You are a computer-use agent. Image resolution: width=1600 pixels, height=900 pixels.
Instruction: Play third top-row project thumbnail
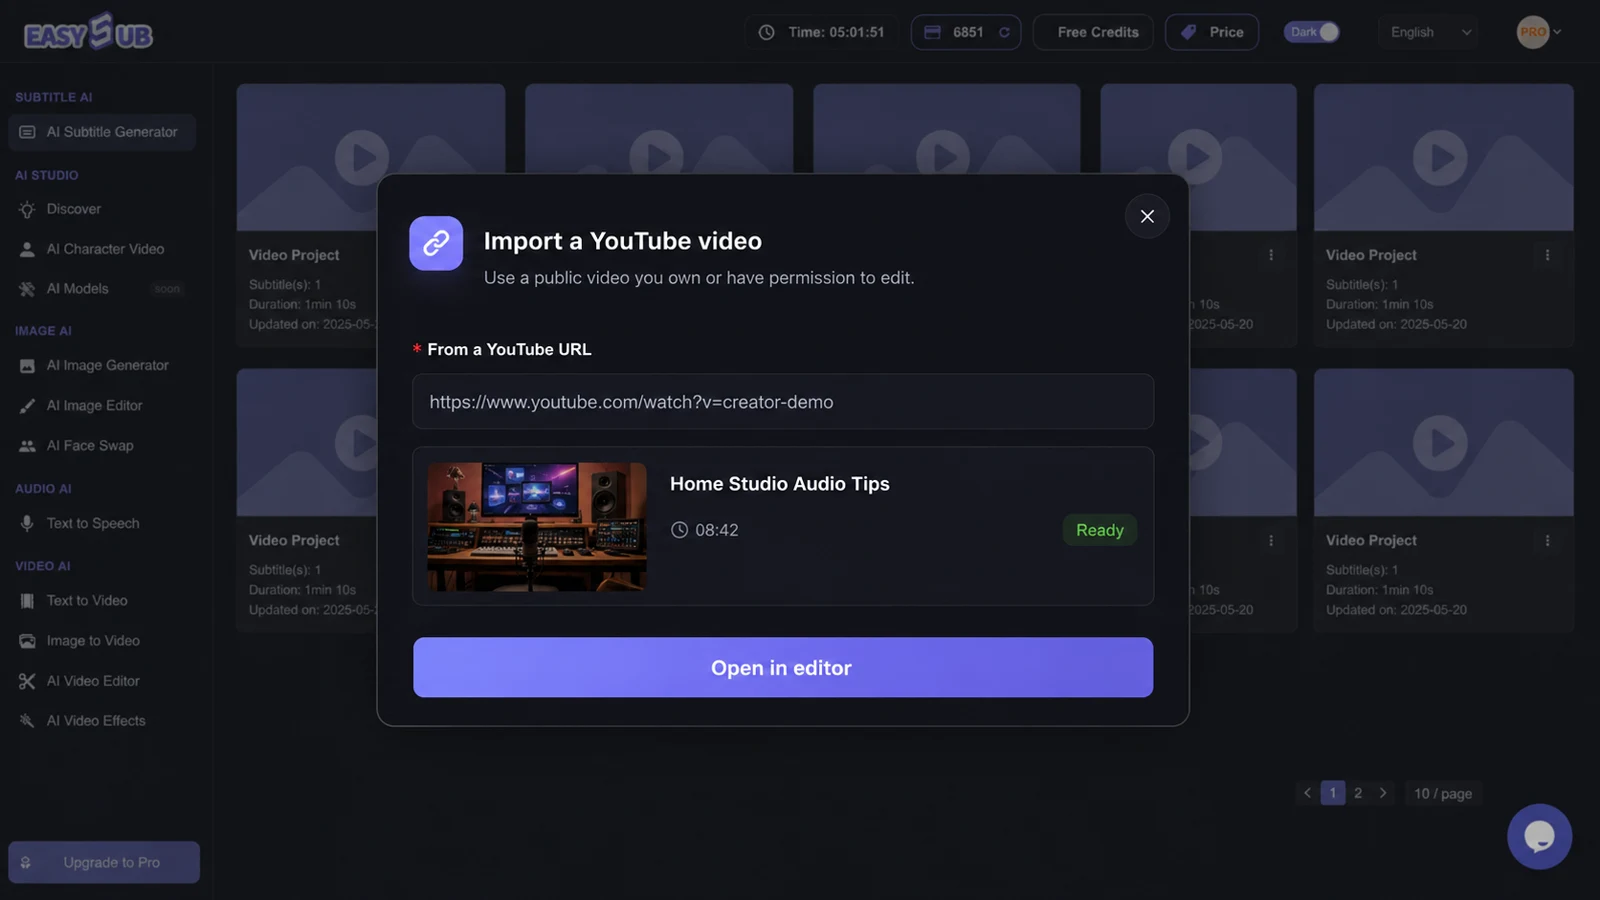tap(944, 152)
